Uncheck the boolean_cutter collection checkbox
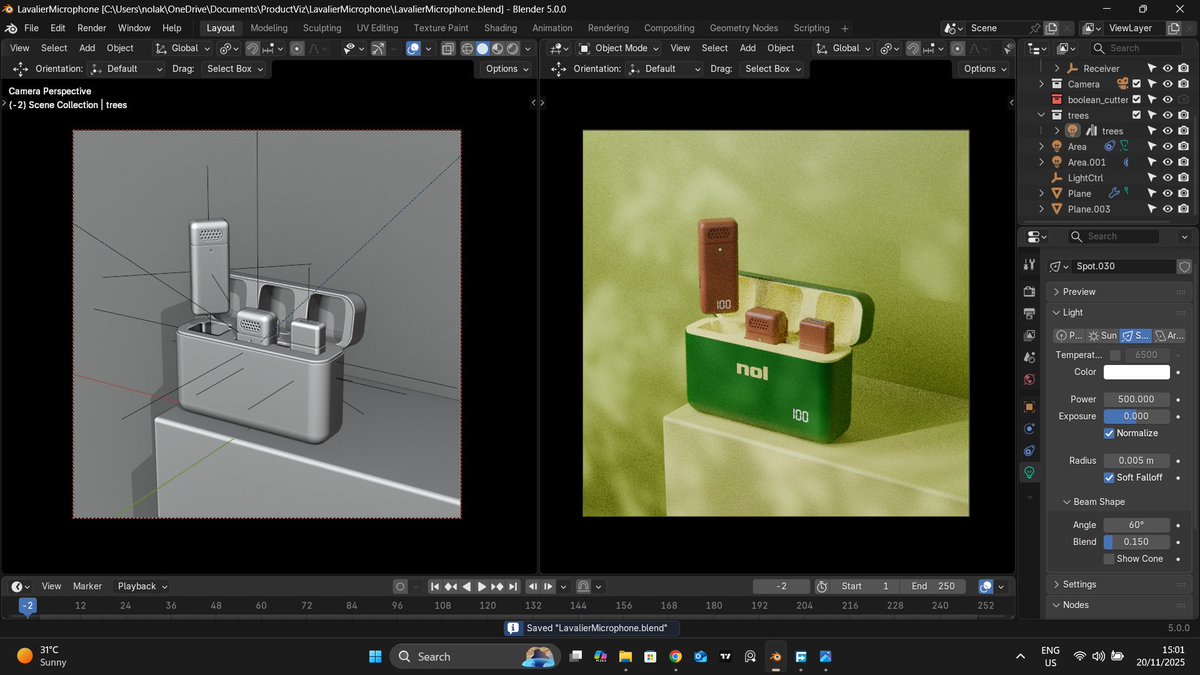This screenshot has width=1200, height=675. click(1137, 99)
